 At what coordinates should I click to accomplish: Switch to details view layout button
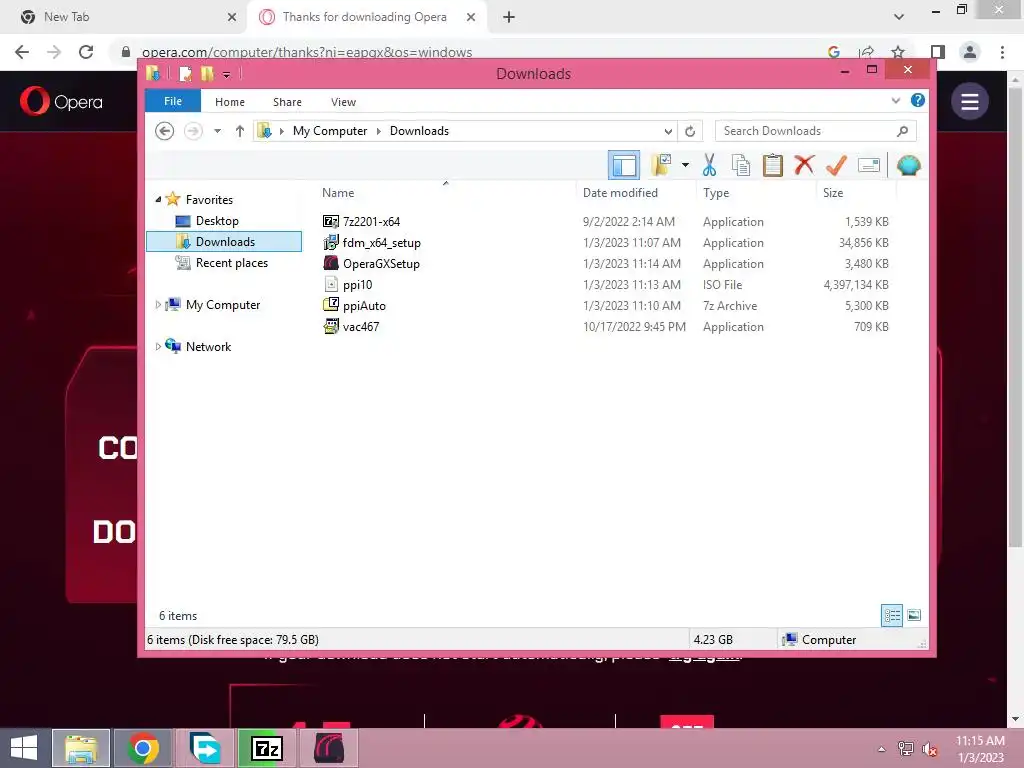tap(891, 615)
